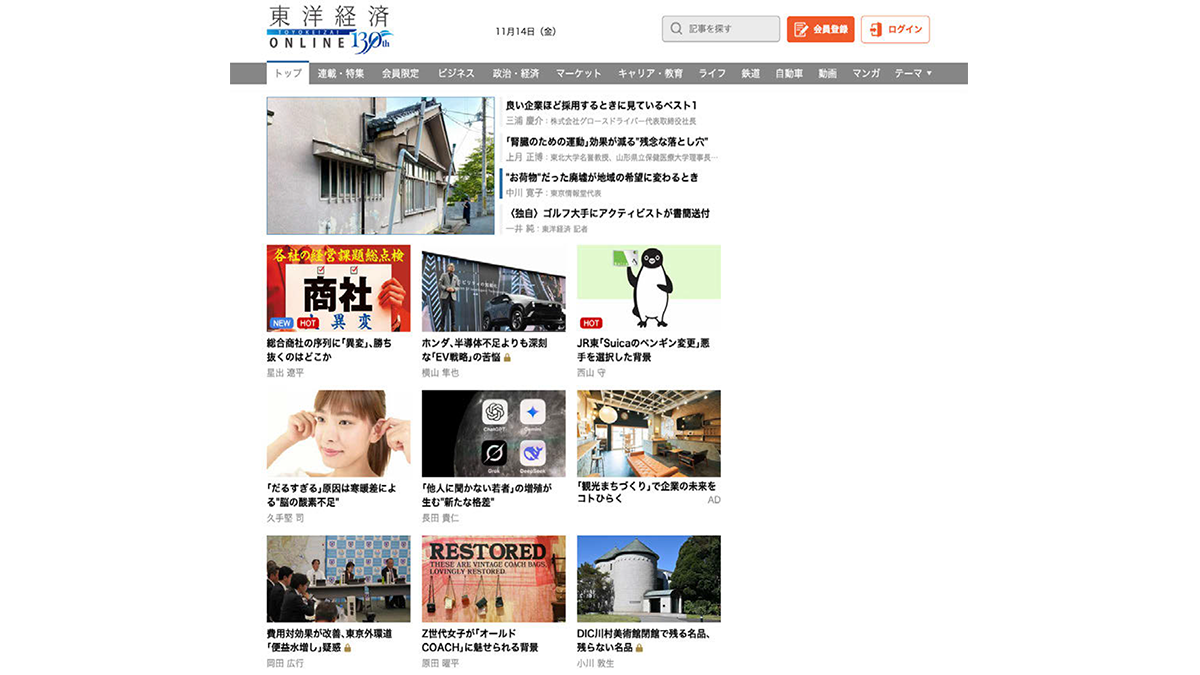The height and width of the screenshot is (675, 1200).
Task: Open the DIC川村美術館 building thumbnail
Action: [649, 578]
